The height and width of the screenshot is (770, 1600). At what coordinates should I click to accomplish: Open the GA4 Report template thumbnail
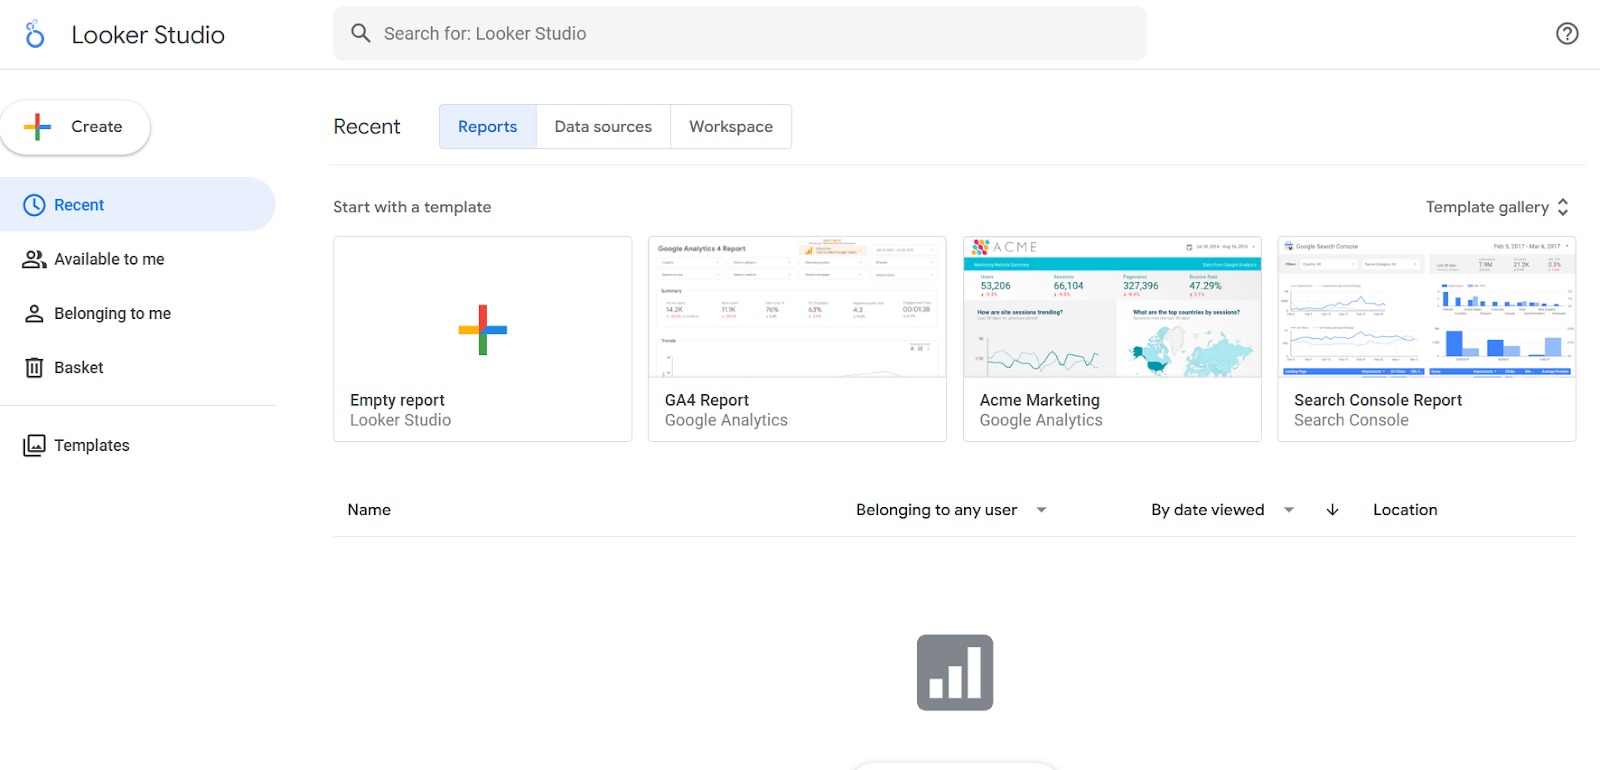coord(797,307)
